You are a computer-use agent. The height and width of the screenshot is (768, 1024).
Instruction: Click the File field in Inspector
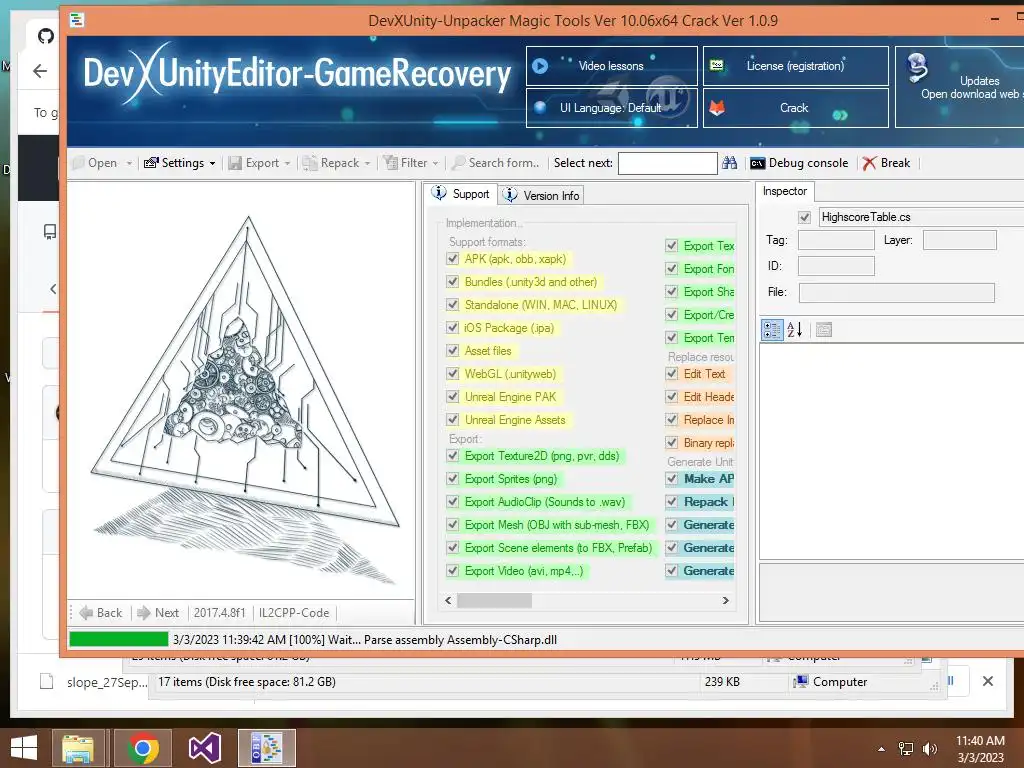[897, 293]
